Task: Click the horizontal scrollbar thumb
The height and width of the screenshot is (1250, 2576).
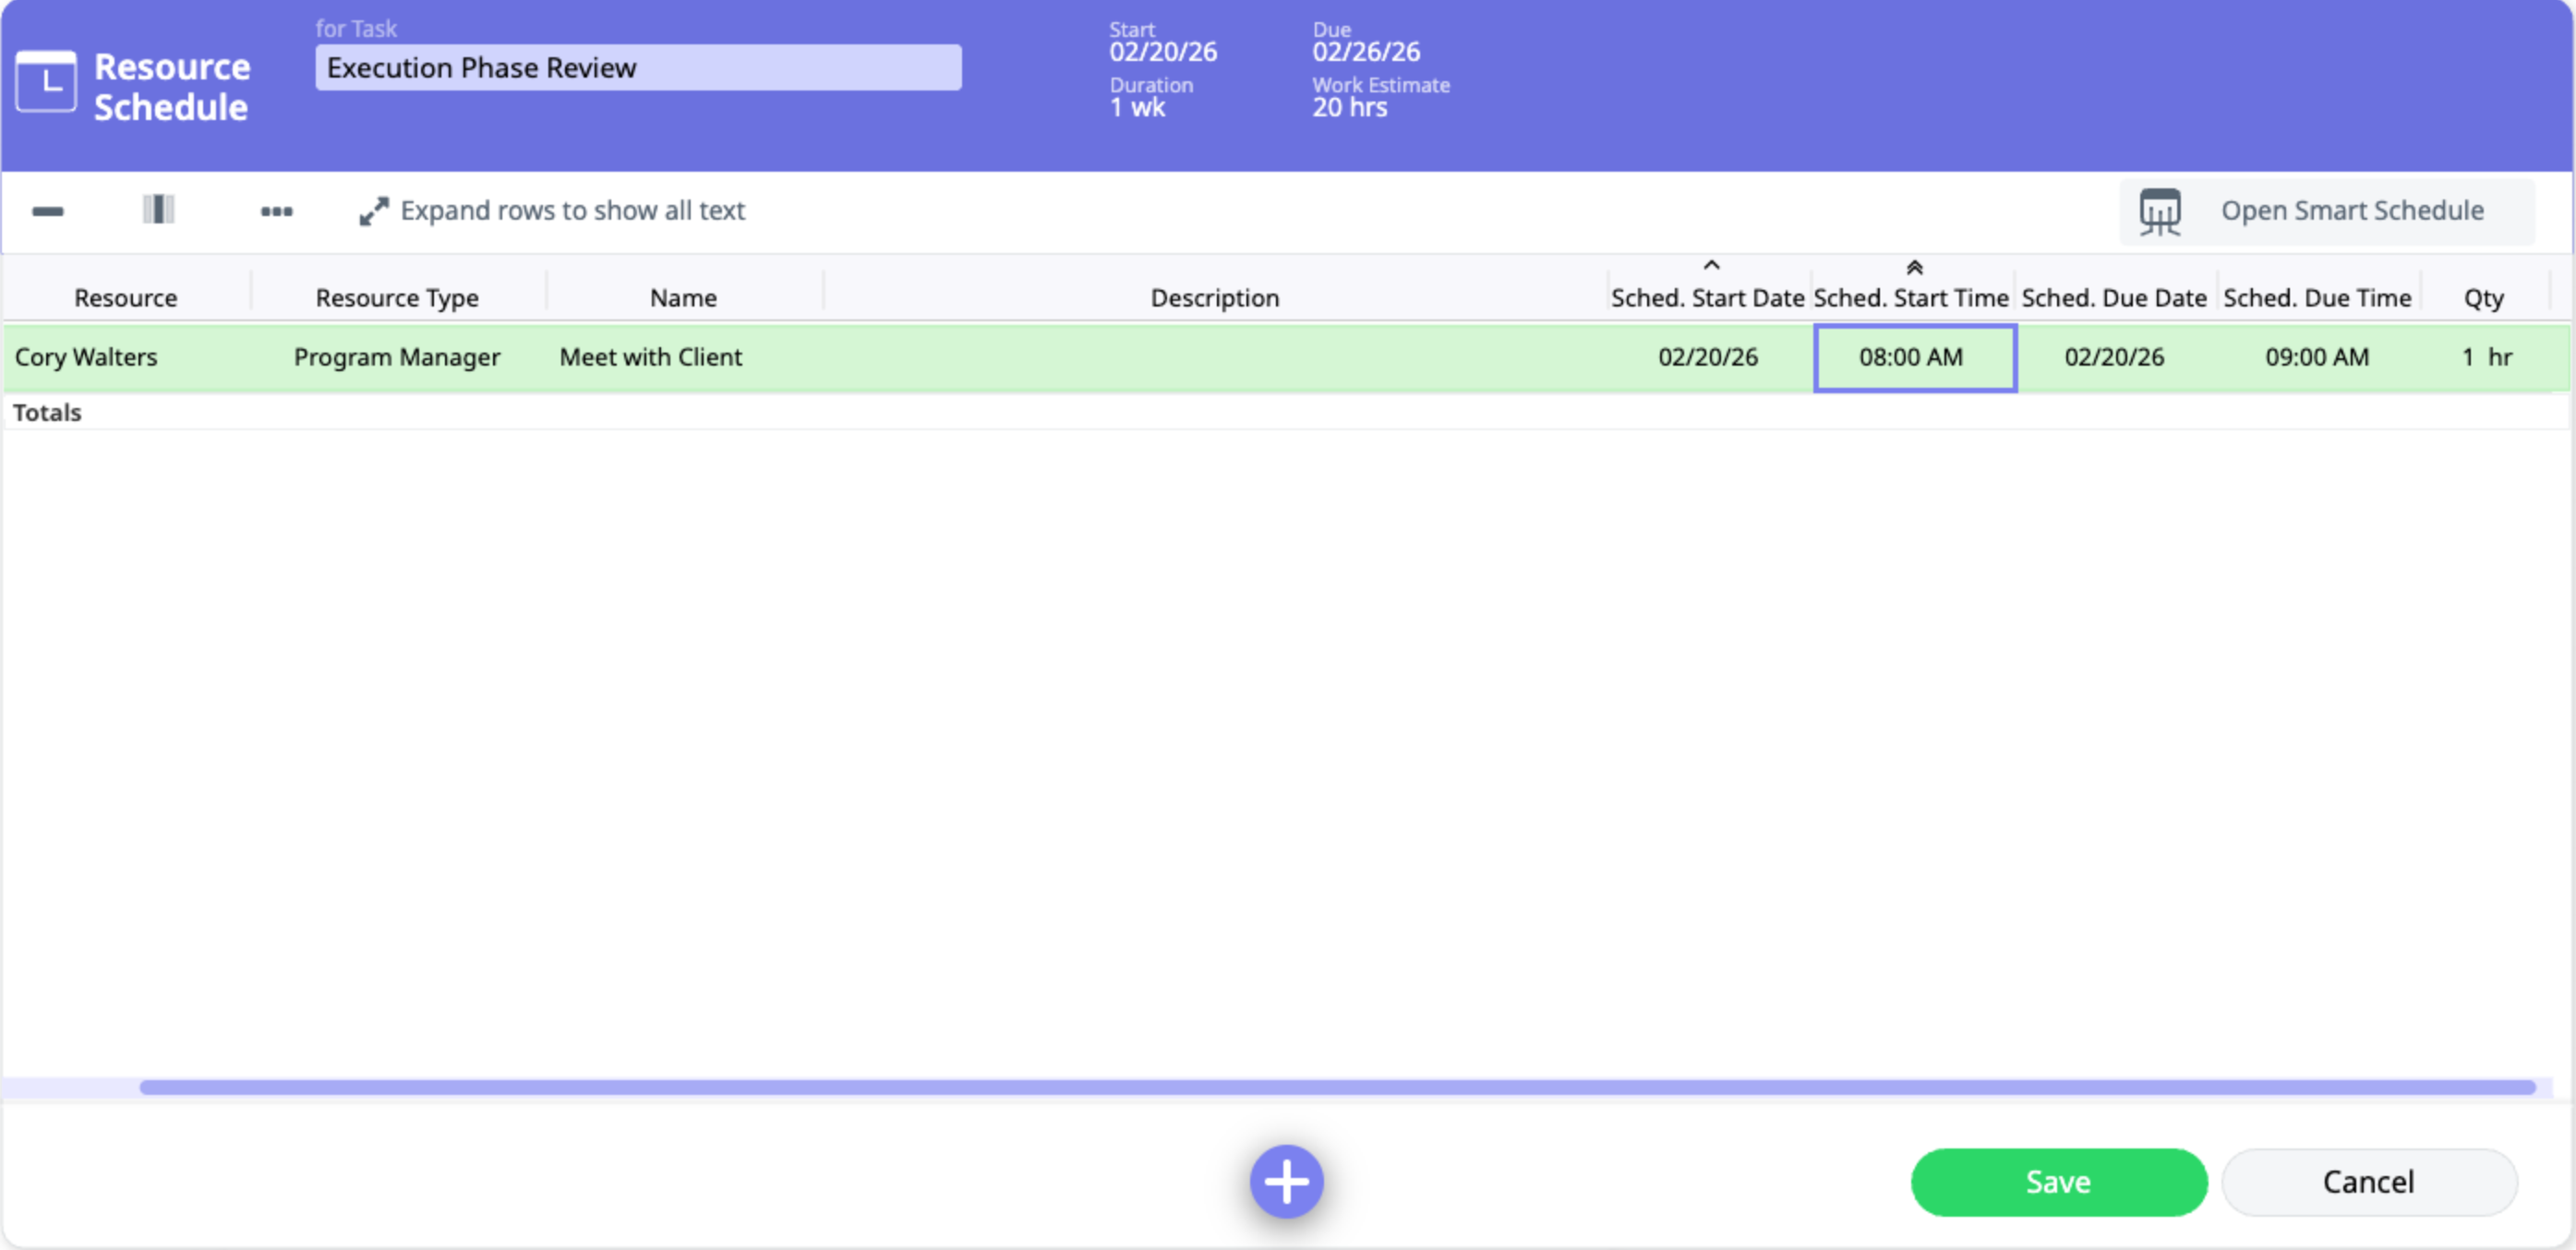Action: pyautogui.click(x=1336, y=1087)
